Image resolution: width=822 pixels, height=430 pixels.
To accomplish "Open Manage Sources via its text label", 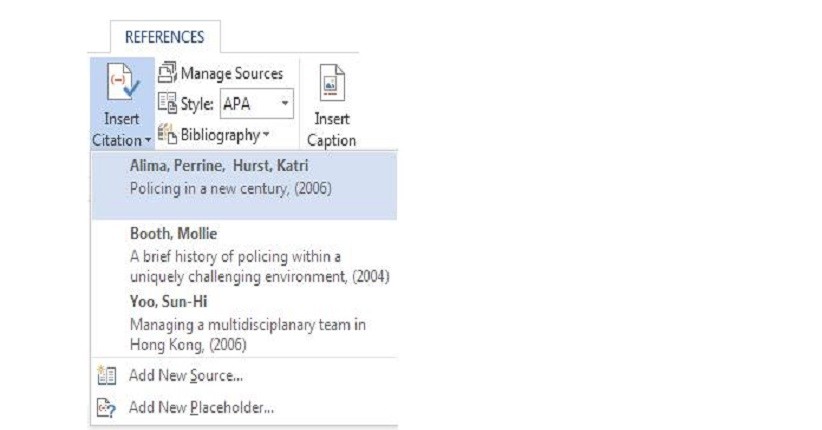I will pos(231,73).
